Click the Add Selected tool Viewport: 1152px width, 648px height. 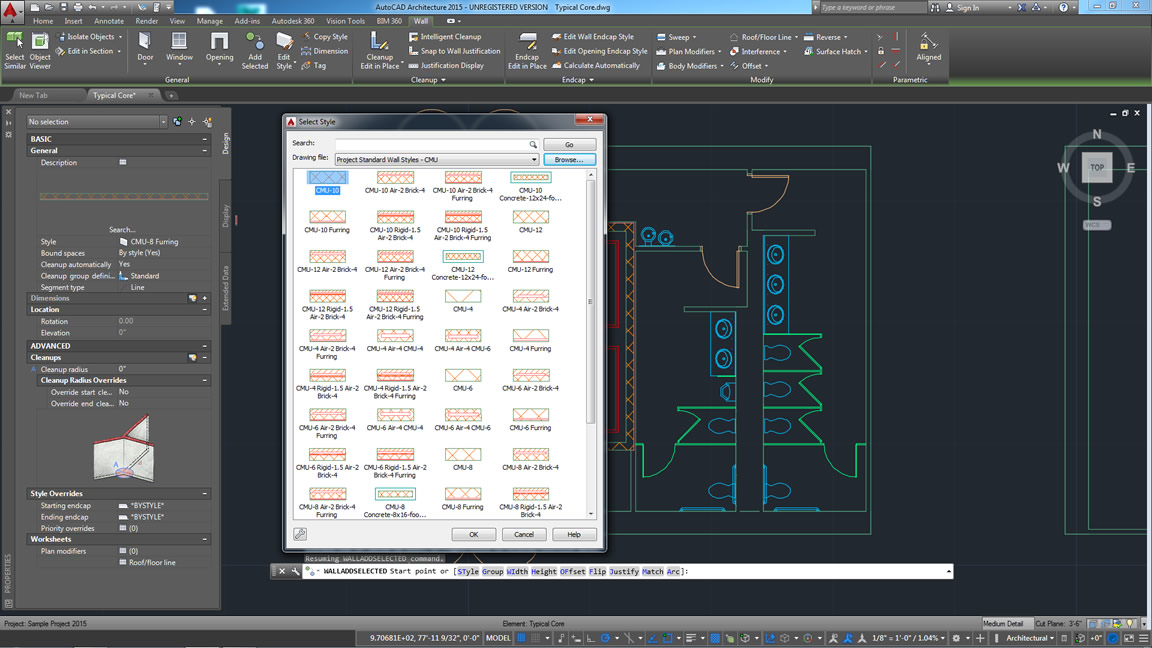click(x=255, y=51)
